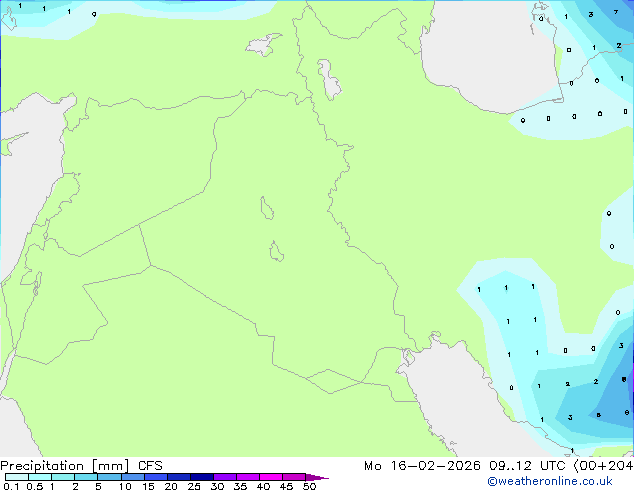Open the weatheronline.co.uk copyright link

[x=550, y=481]
